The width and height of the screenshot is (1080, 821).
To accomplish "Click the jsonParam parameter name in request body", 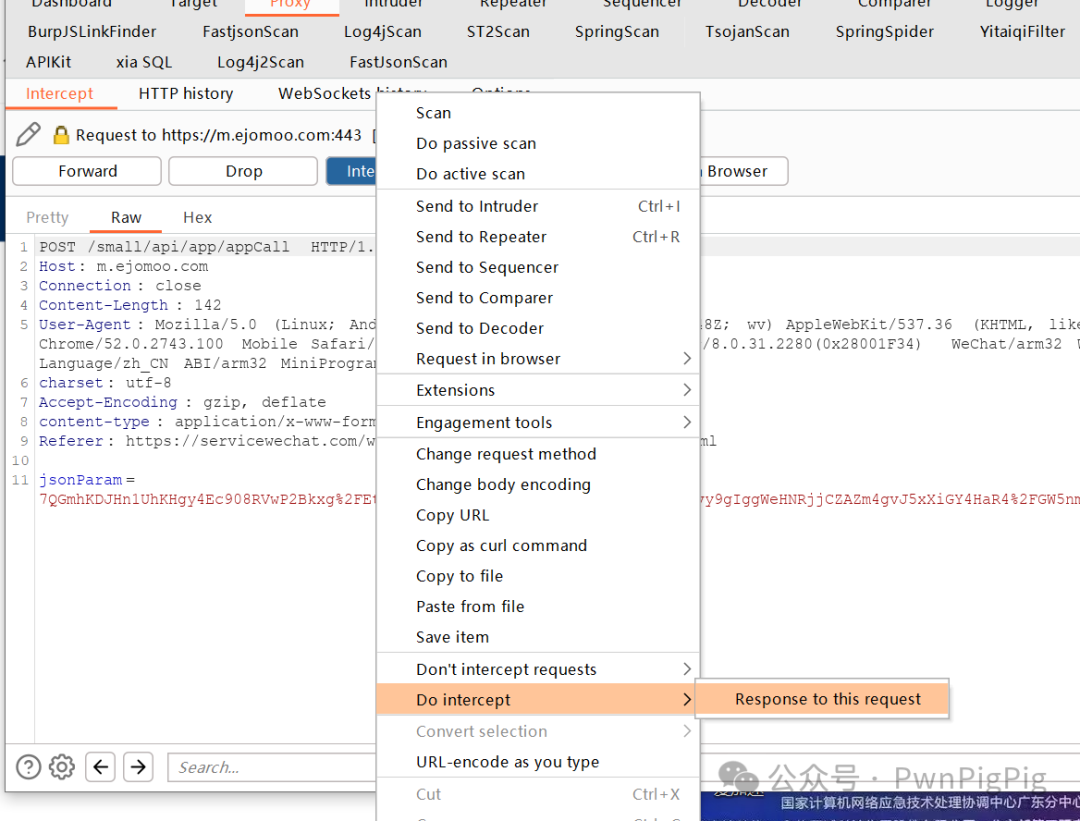I will pyautogui.click(x=81, y=479).
